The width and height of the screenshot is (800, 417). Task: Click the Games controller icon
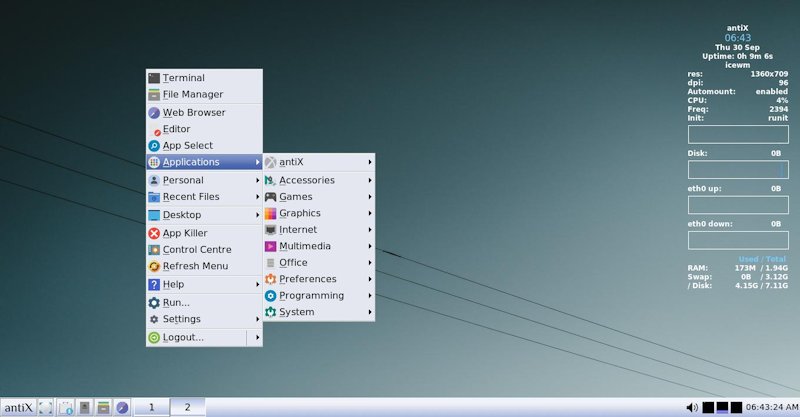[270, 197]
